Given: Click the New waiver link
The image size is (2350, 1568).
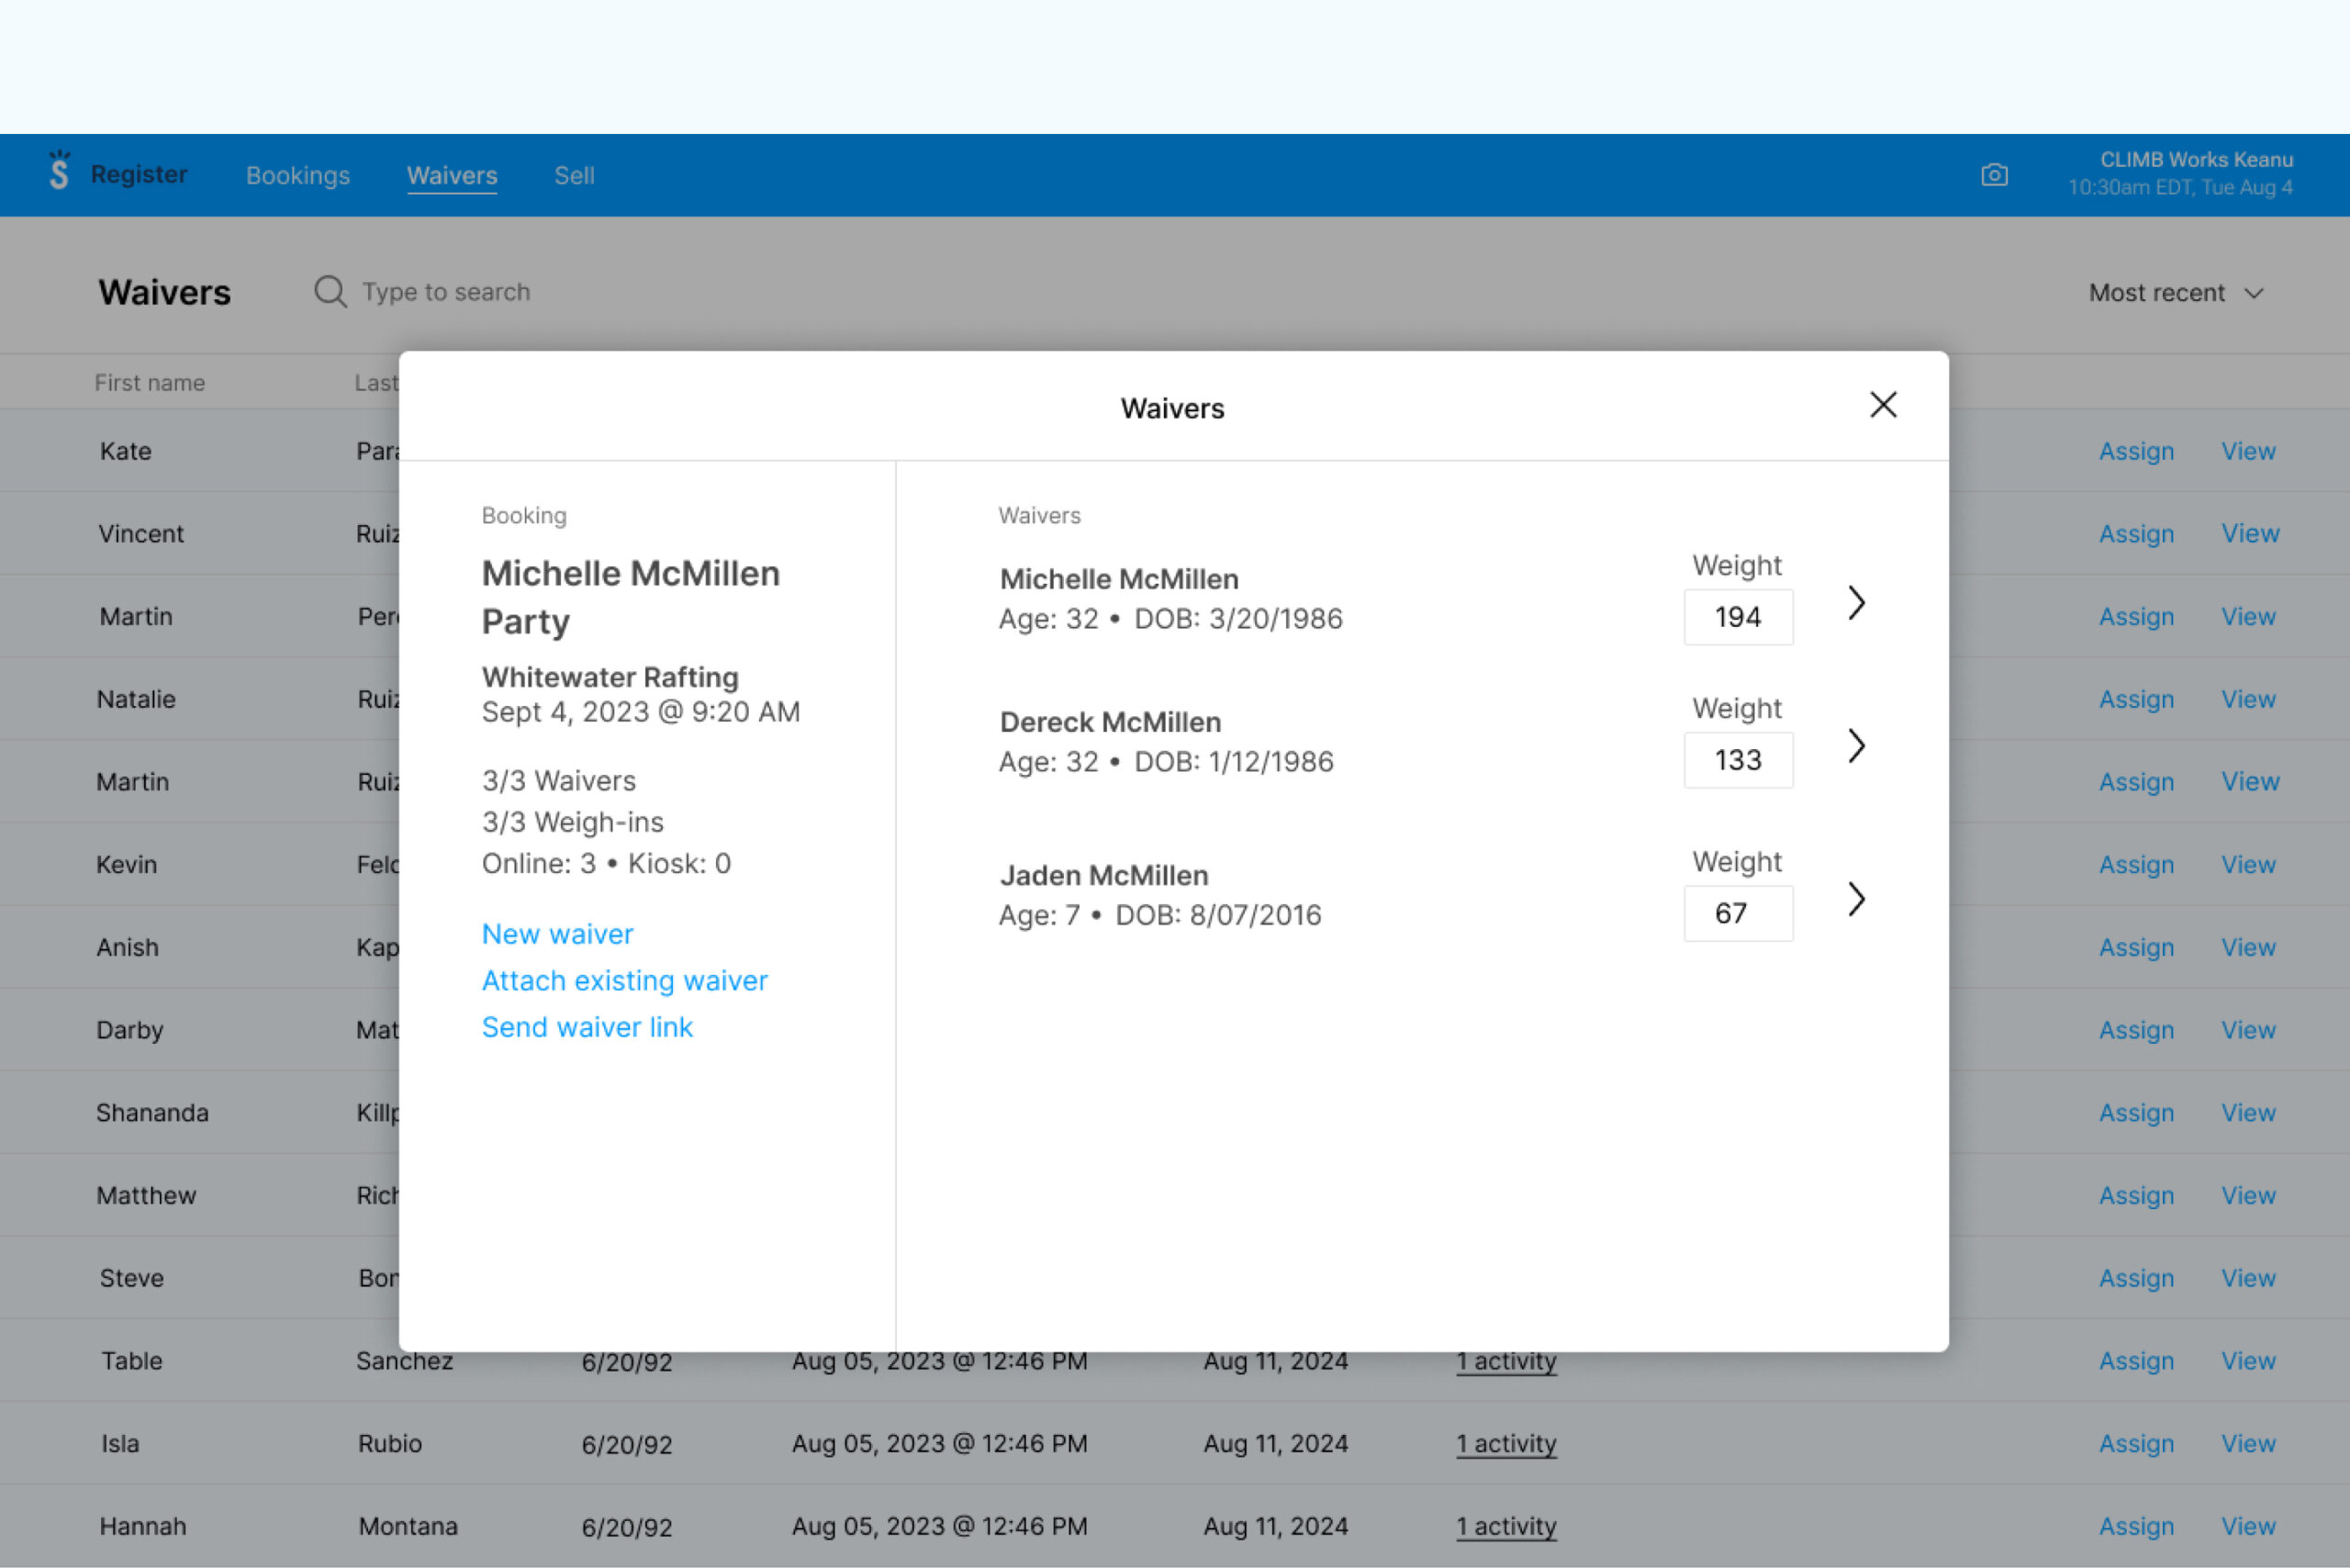Looking at the screenshot, I should [x=558, y=933].
